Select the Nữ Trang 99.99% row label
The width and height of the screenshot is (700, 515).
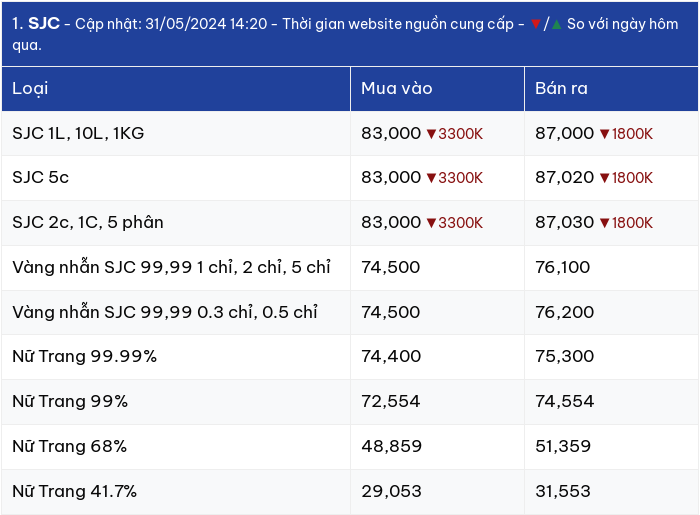point(84,357)
